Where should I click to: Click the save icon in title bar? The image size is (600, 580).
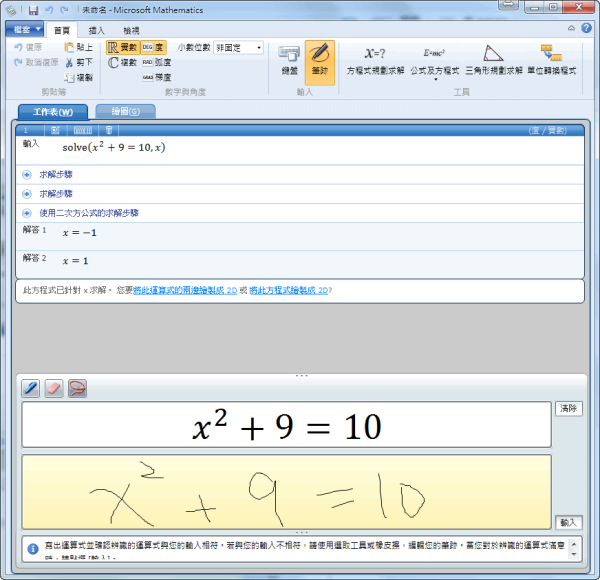point(33,10)
